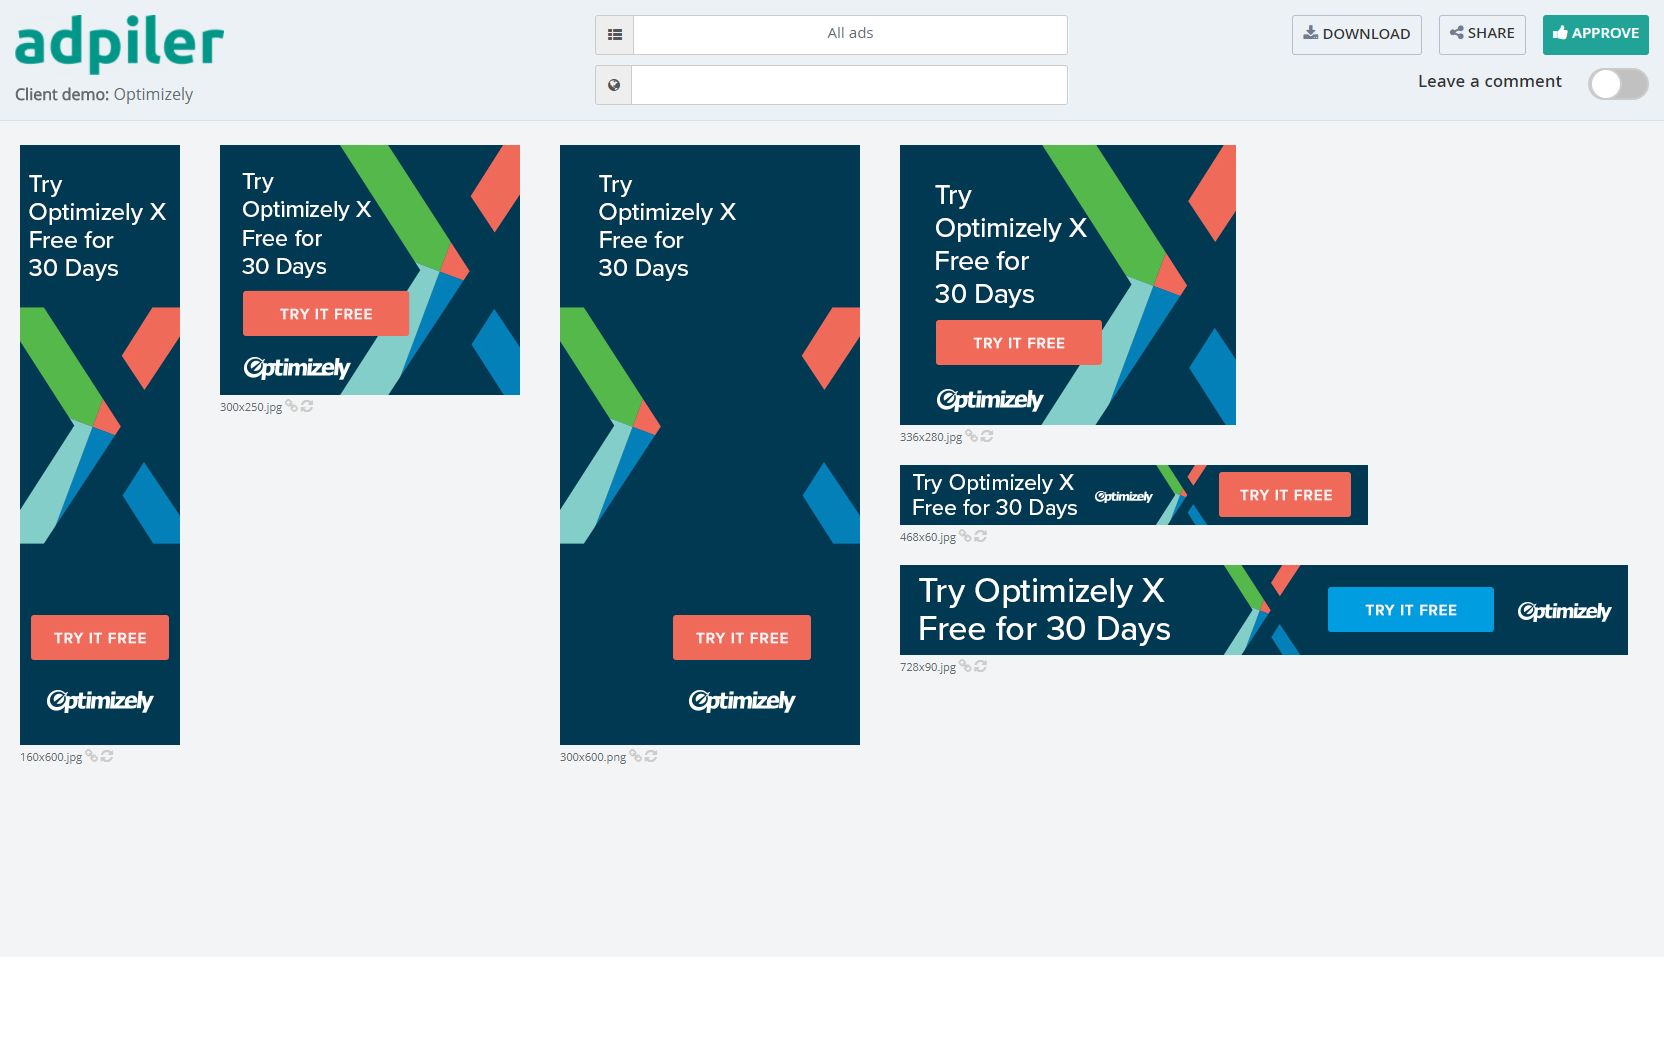The height and width of the screenshot is (1045, 1664).
Task: Click the ads list icon beside the campaign selector
Action: (614, 33)
